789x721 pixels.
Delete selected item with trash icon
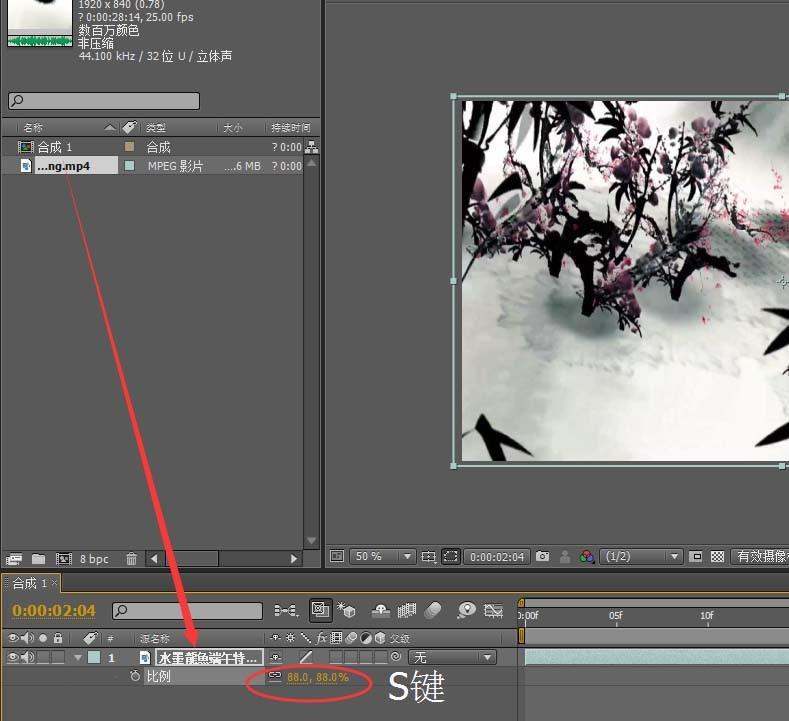[x=132, y=559]
